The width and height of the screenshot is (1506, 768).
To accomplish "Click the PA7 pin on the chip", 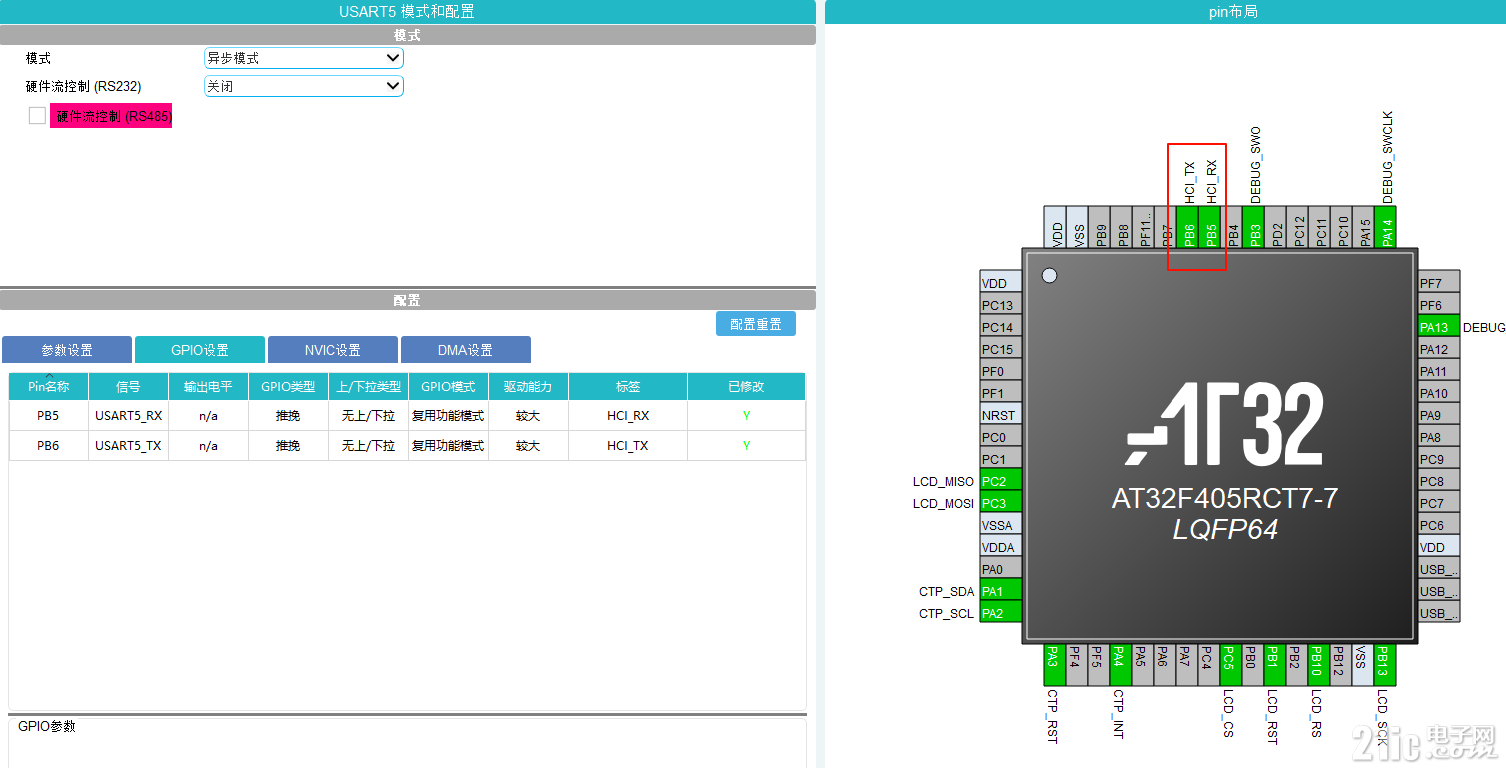I will point(1185,665).
